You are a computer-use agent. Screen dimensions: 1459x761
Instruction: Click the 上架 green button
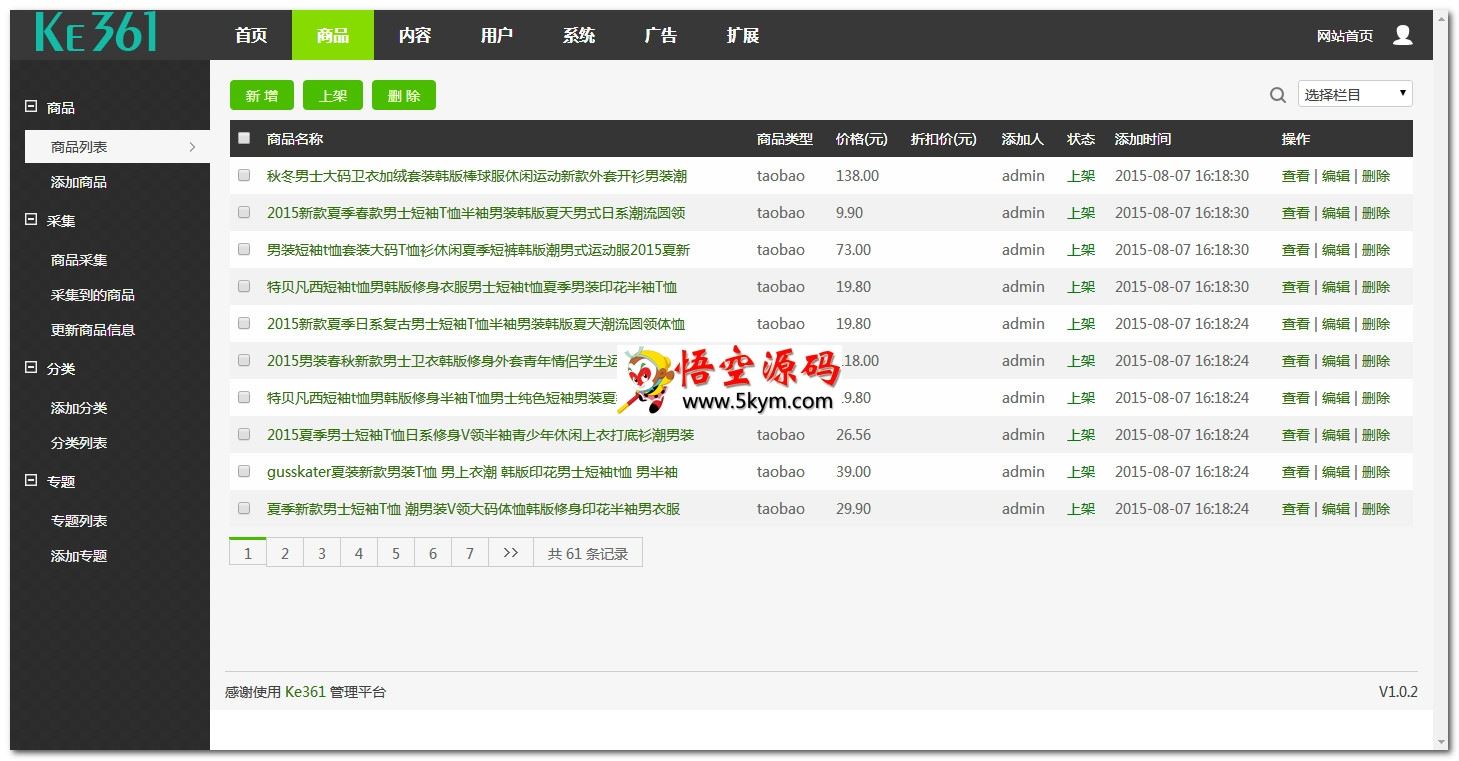(x=333, y=95)
